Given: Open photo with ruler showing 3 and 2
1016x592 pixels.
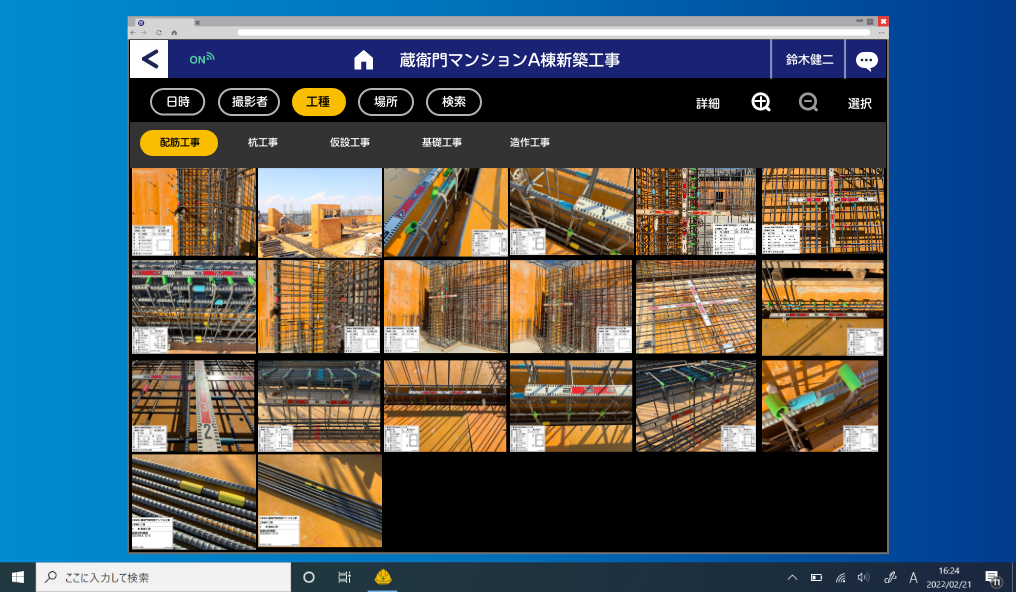Looking at the screenshot, I should click(x=194, y=406).
